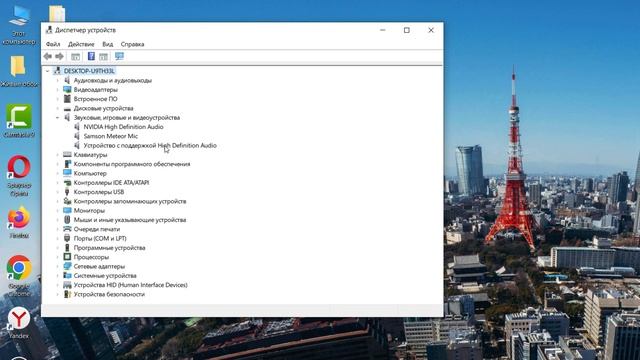
Task: Click the blue Help toolbar icon
Action: (x=91, y=56)
